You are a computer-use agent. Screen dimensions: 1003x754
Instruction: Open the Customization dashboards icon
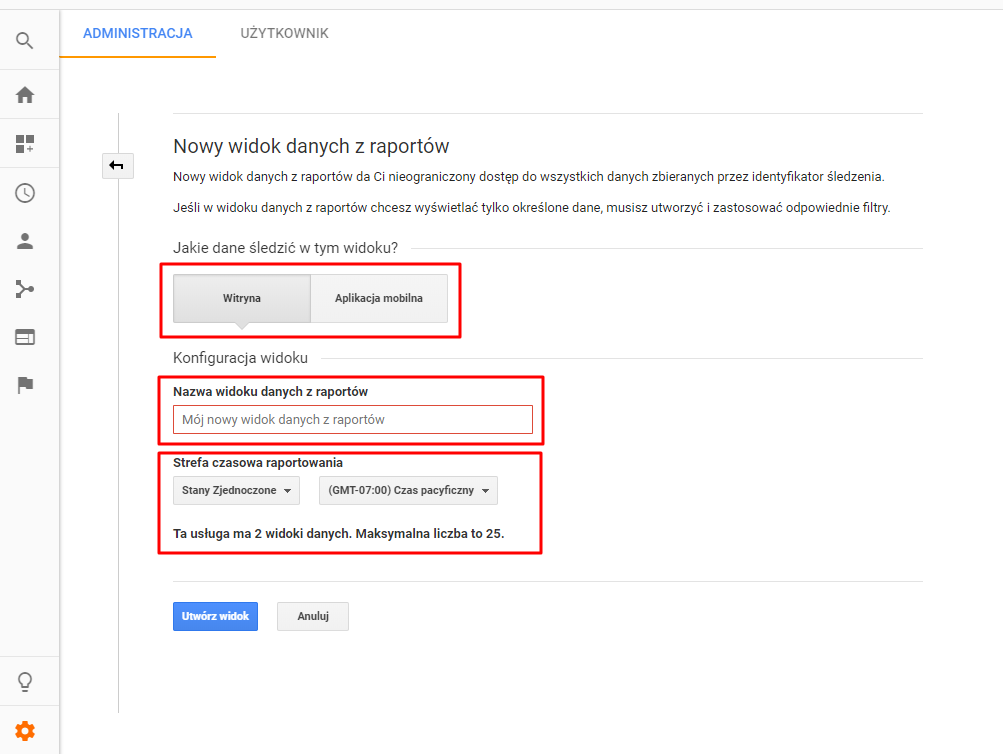pyautogui.click(x=25, y=144)
